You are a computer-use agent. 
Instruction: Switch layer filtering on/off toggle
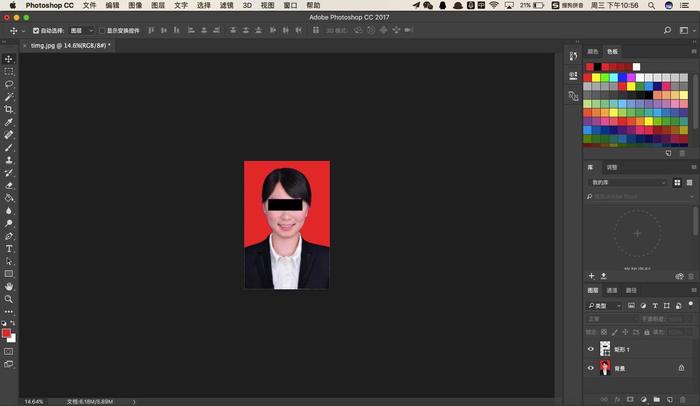(x=691, y=305)
